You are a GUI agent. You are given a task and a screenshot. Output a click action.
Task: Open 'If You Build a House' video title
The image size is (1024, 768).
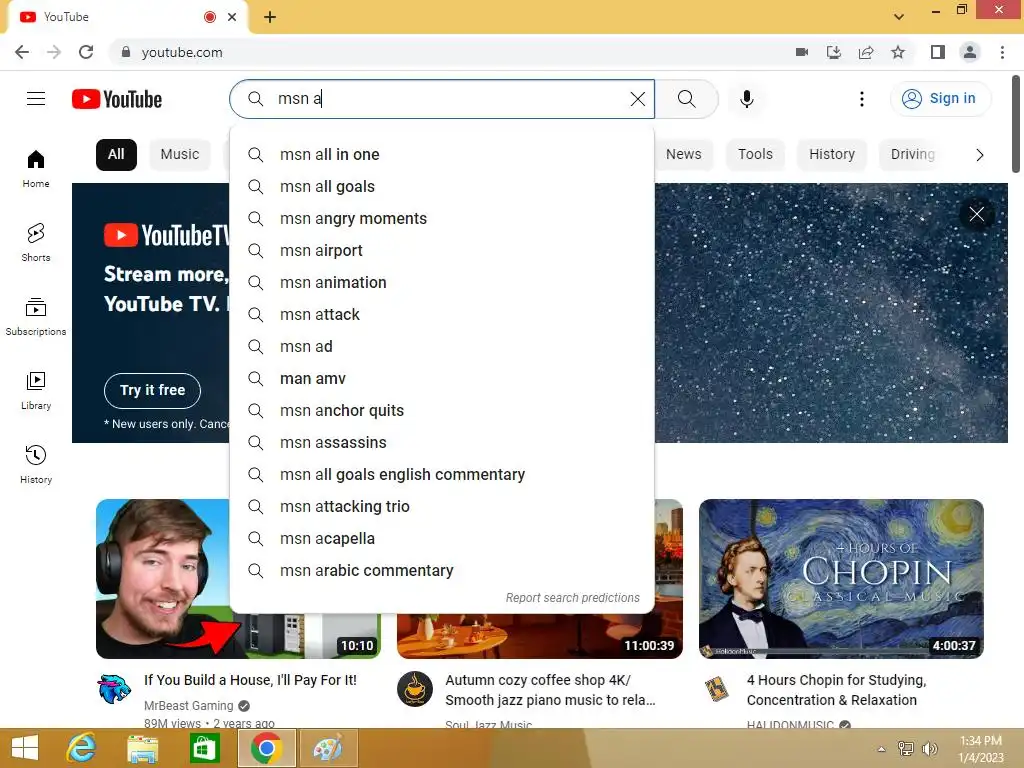coord(251,680)
